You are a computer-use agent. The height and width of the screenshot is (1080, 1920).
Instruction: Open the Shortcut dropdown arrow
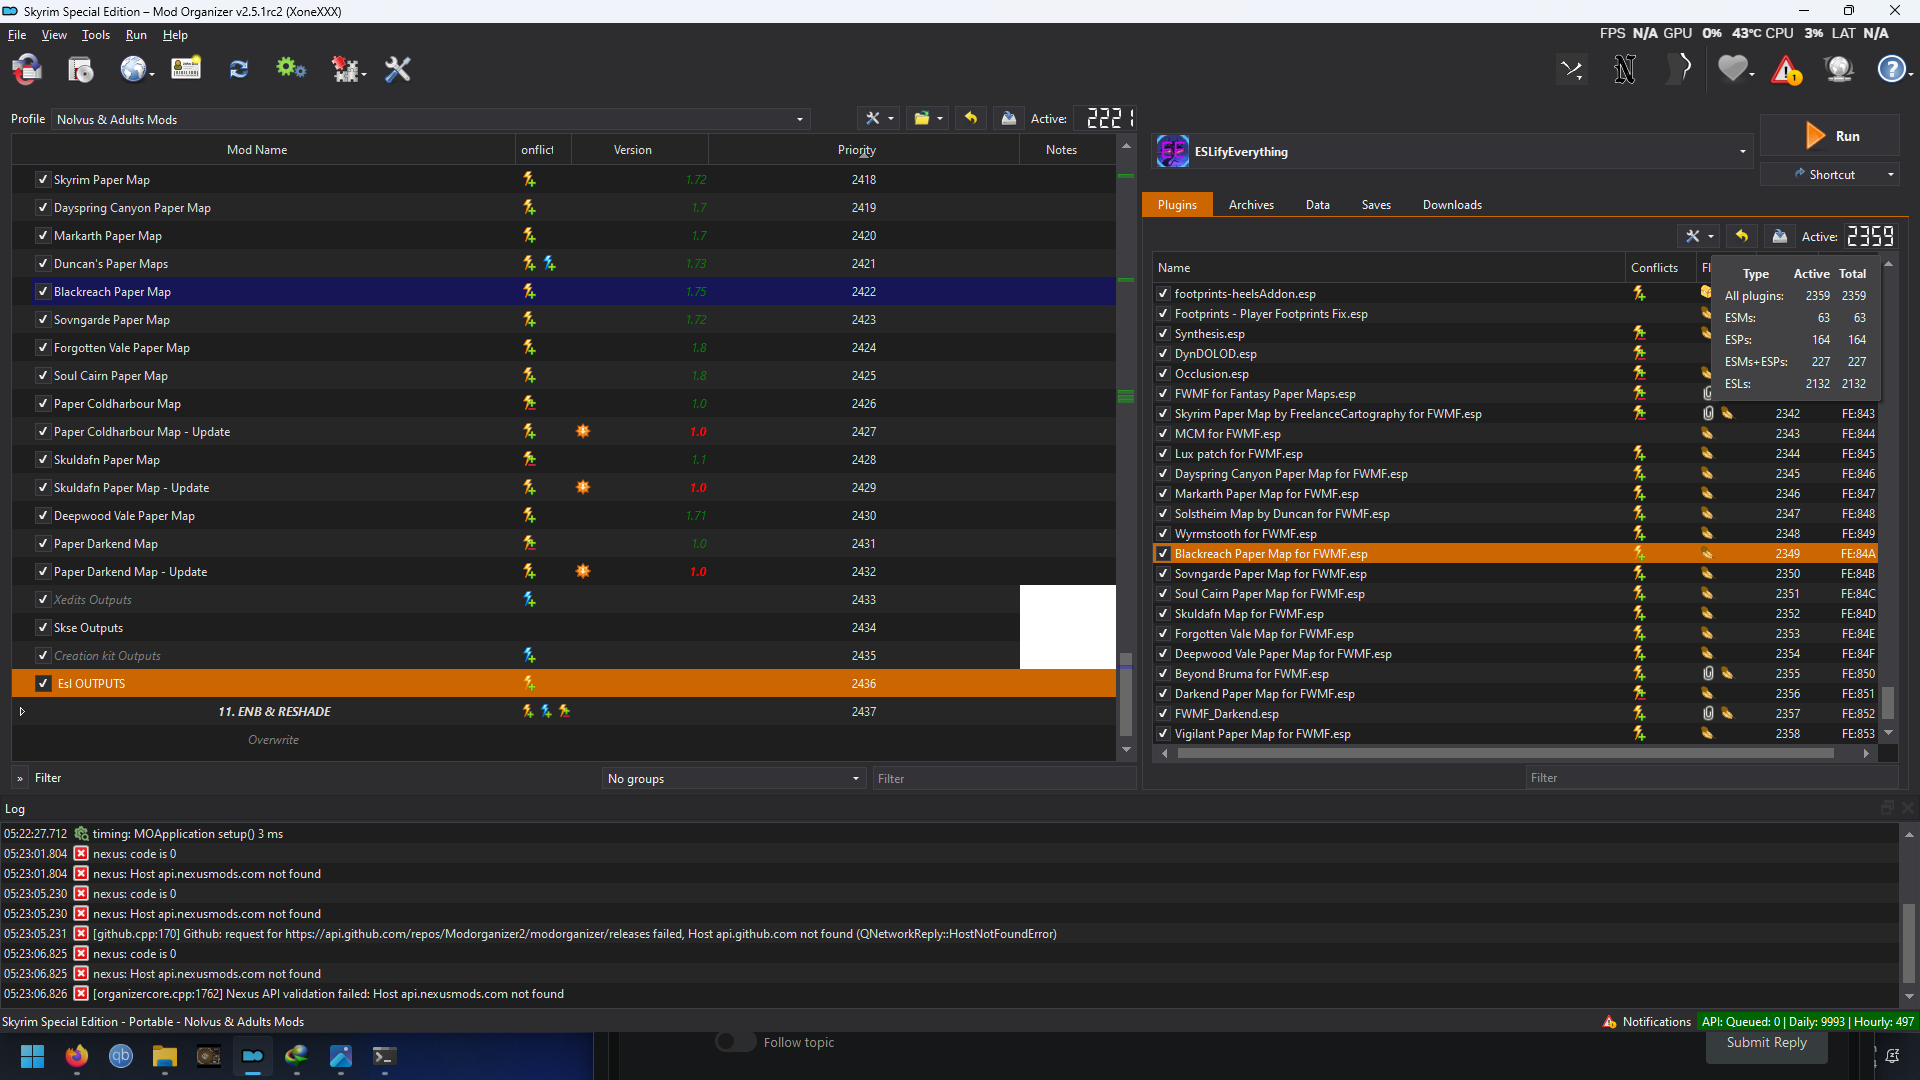(x=1890, y=175)
